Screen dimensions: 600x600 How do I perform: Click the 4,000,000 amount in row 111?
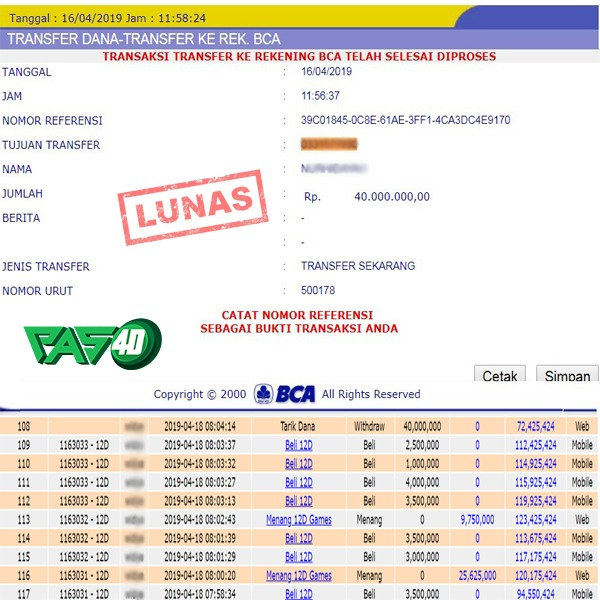point(422,483)
